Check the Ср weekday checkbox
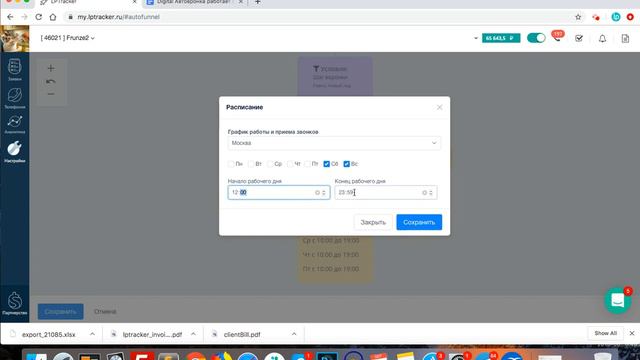The image size is (640, 360). pyautogui.click(x=270, y=164)
